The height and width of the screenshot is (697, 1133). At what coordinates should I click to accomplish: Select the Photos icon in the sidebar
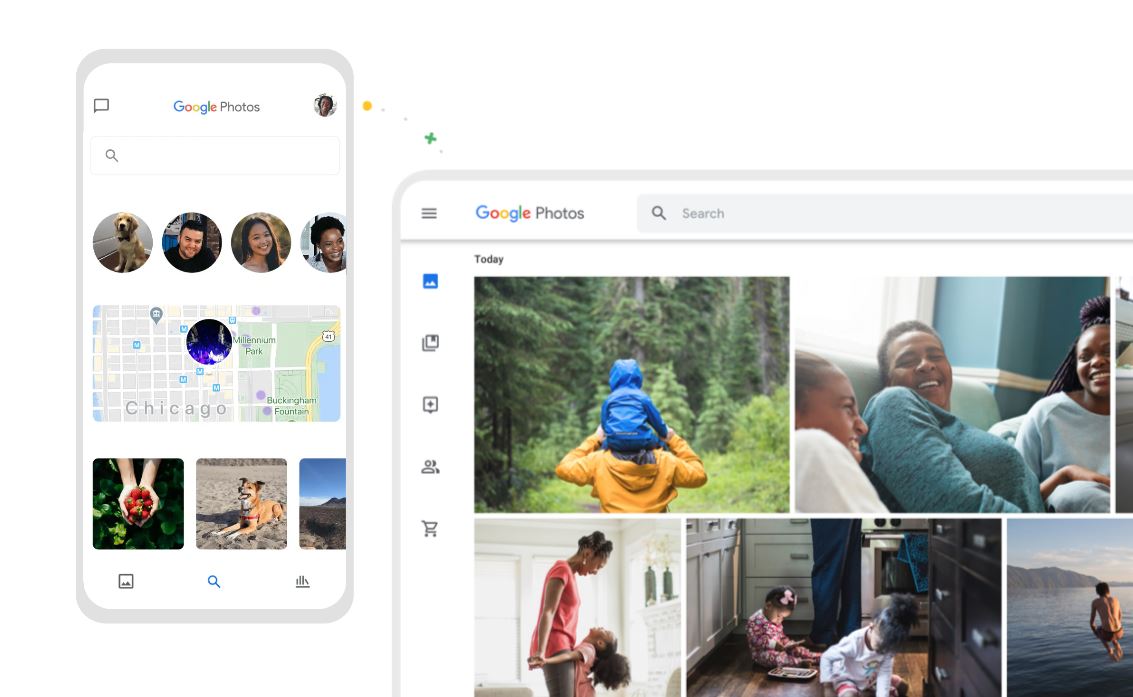[429, 281]
